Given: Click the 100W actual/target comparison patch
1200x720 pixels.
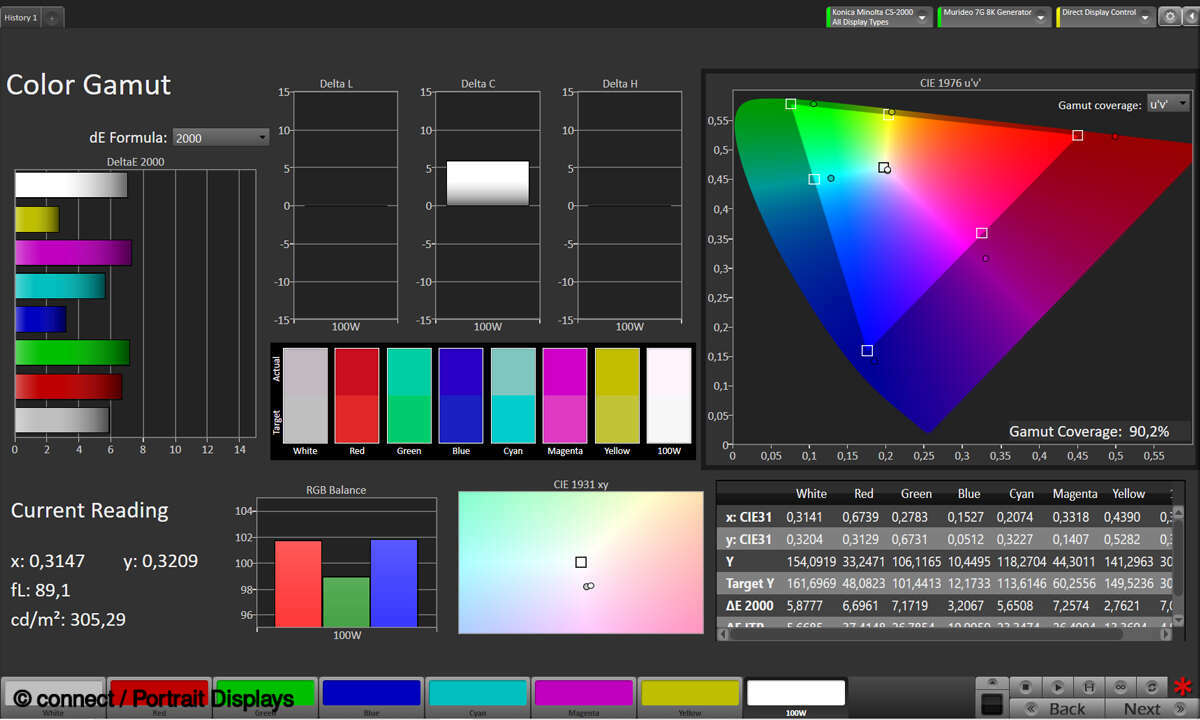Looking at the screenshot, I should pyautogui.click(x=669, y=395).
